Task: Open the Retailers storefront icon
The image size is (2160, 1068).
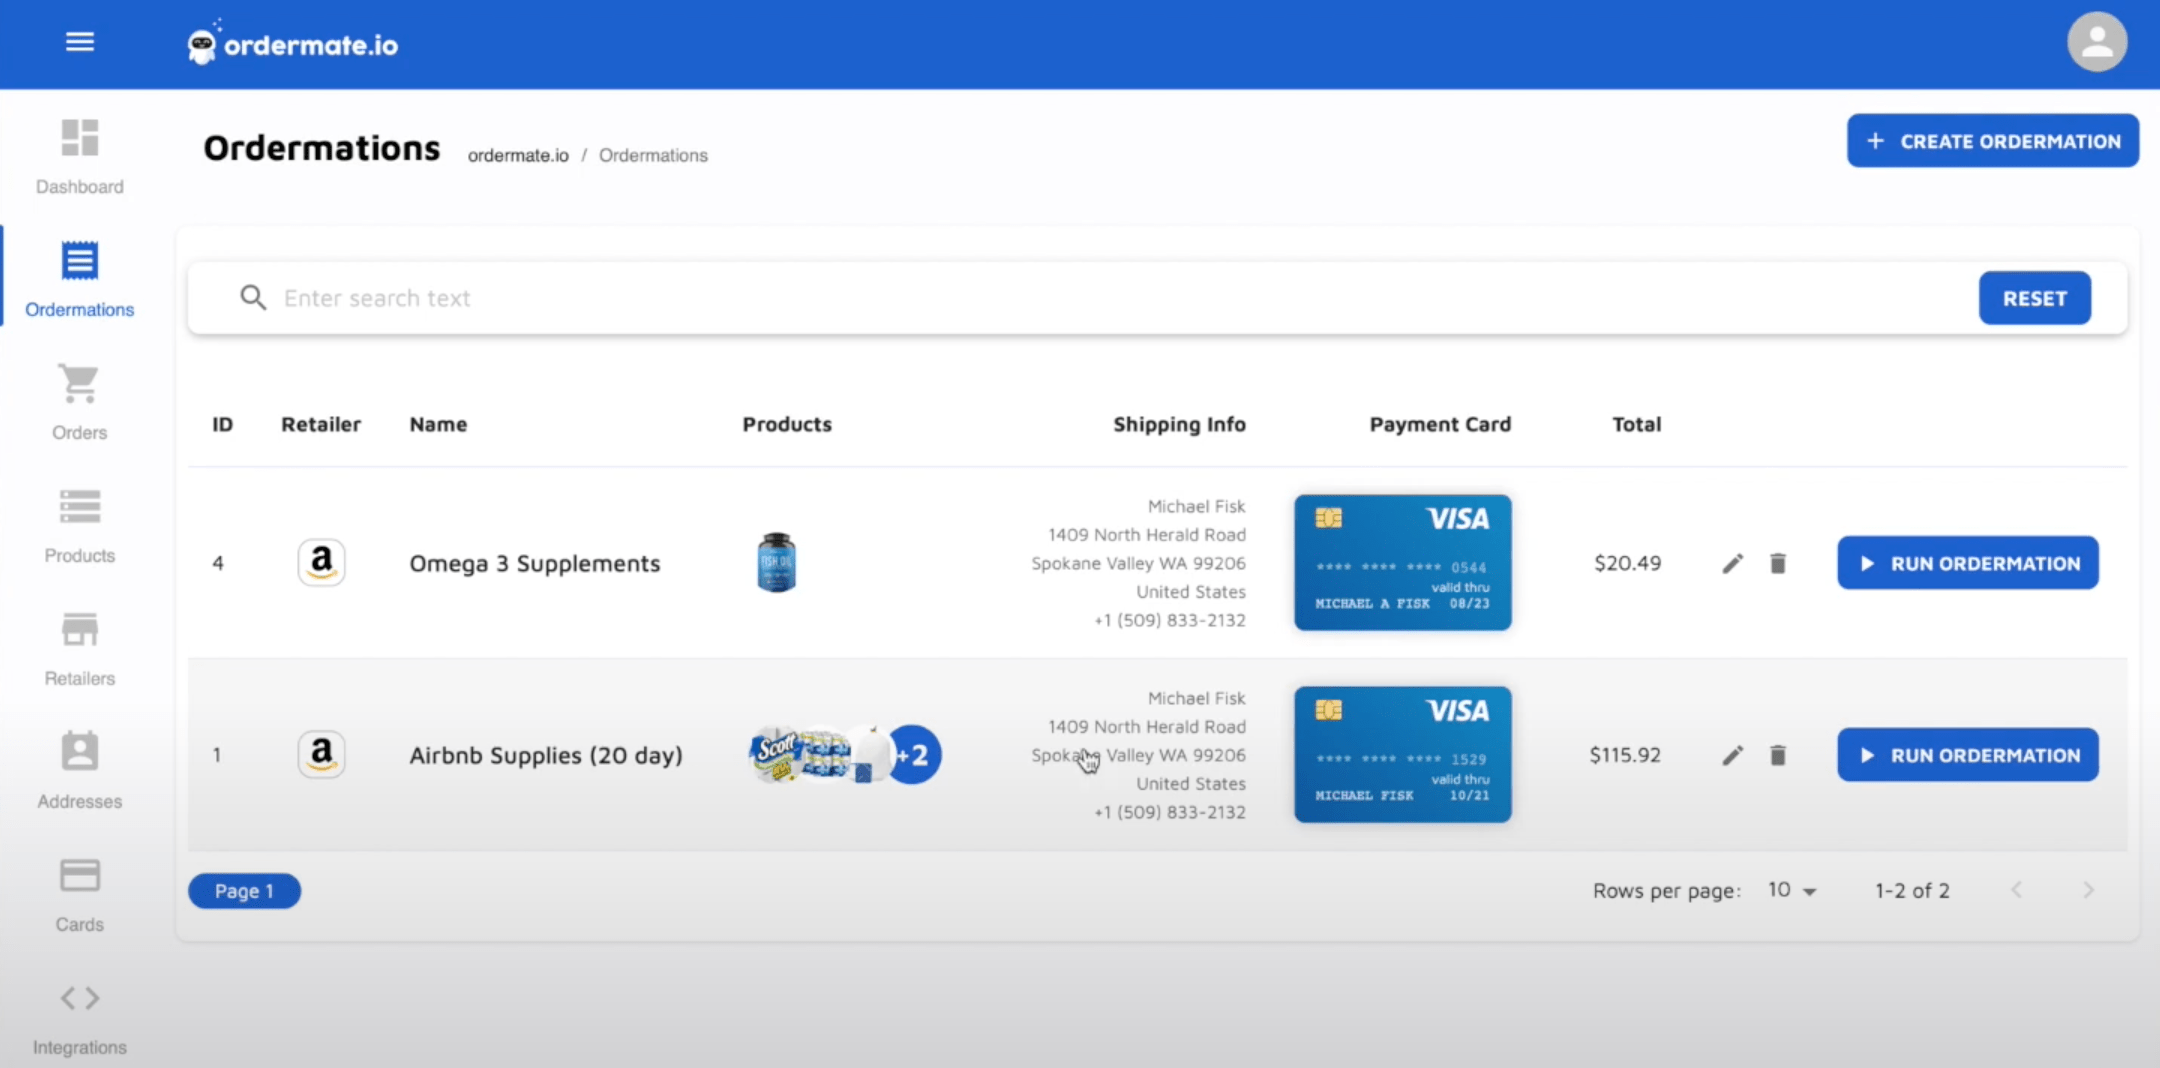Action: 79,630
